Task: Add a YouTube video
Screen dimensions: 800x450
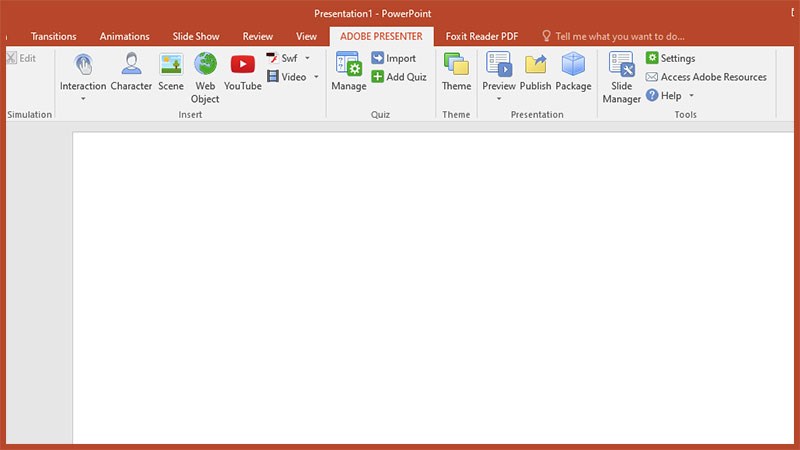Action: coord(242,71)
